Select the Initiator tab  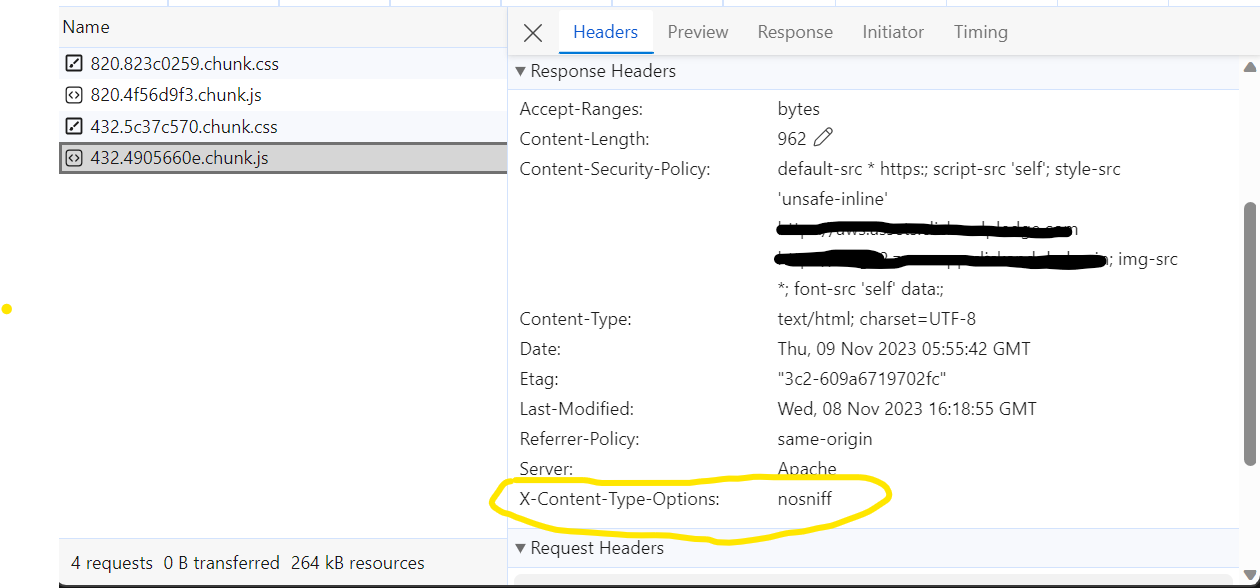(893, 32)
